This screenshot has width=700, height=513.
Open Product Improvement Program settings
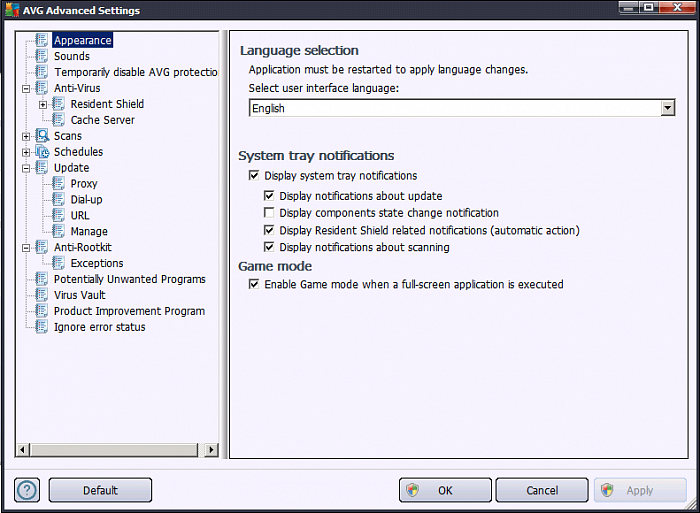click(129, 311)
